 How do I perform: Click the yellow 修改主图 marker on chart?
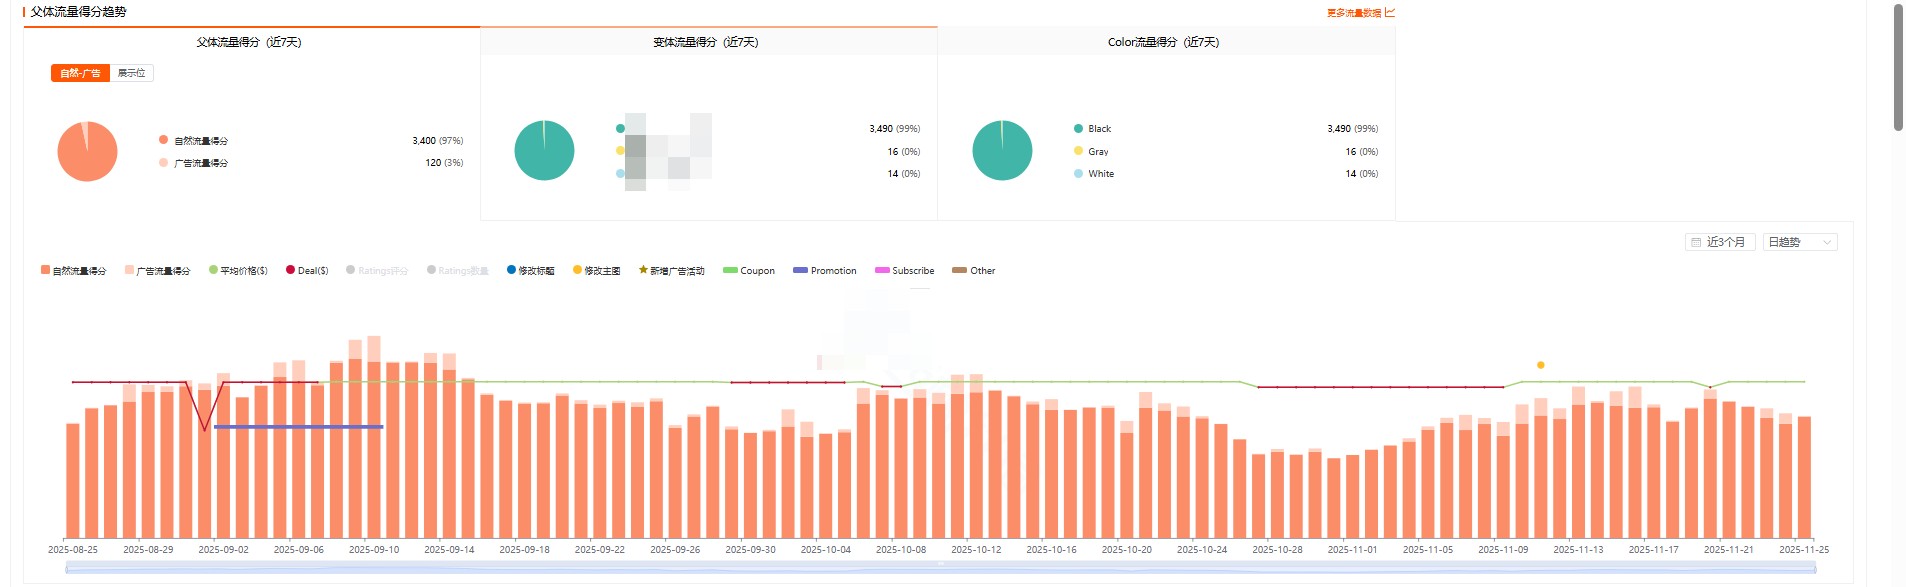click(1540, 365)
